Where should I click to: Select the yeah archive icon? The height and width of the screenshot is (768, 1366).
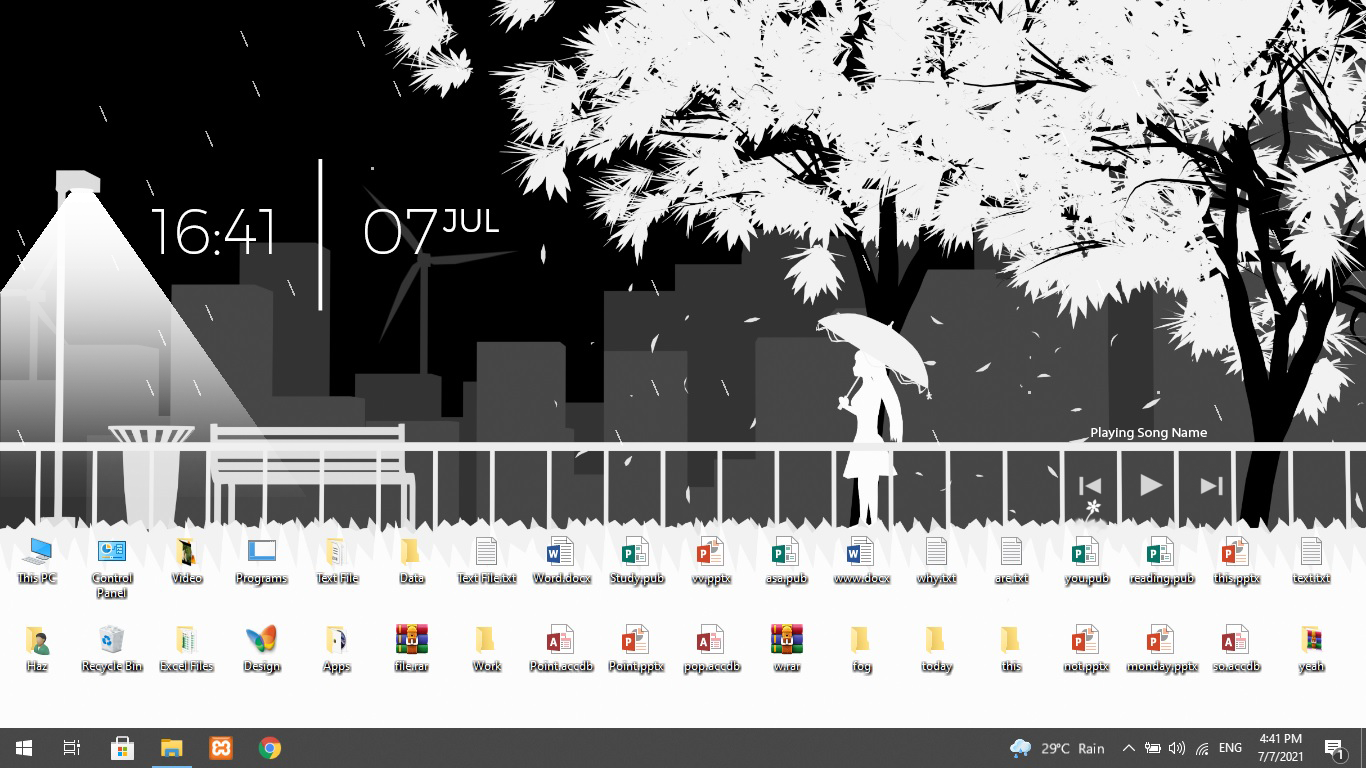click(x=1311, y=648)
